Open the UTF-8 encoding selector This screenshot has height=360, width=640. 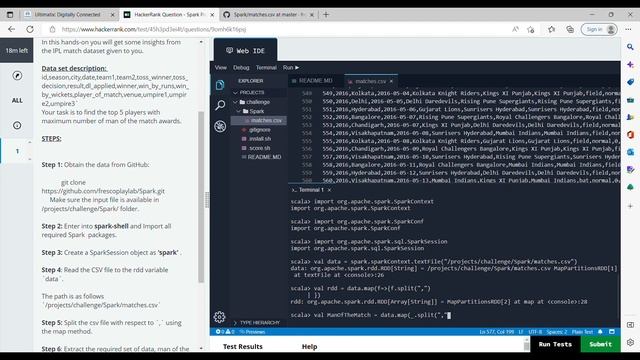tap(535, 332)
